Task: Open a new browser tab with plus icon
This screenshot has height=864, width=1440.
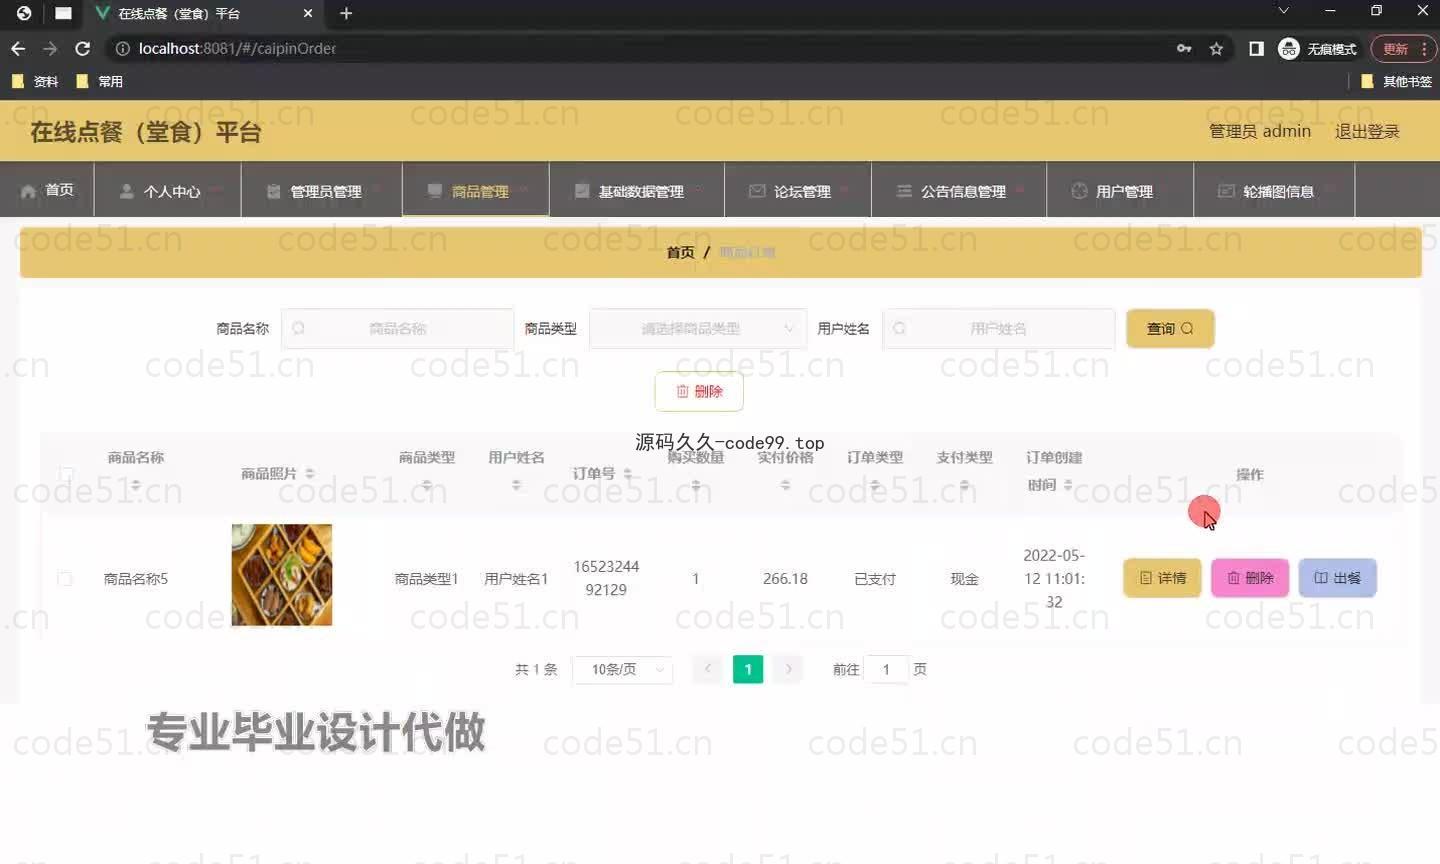Action: (346, 13)
